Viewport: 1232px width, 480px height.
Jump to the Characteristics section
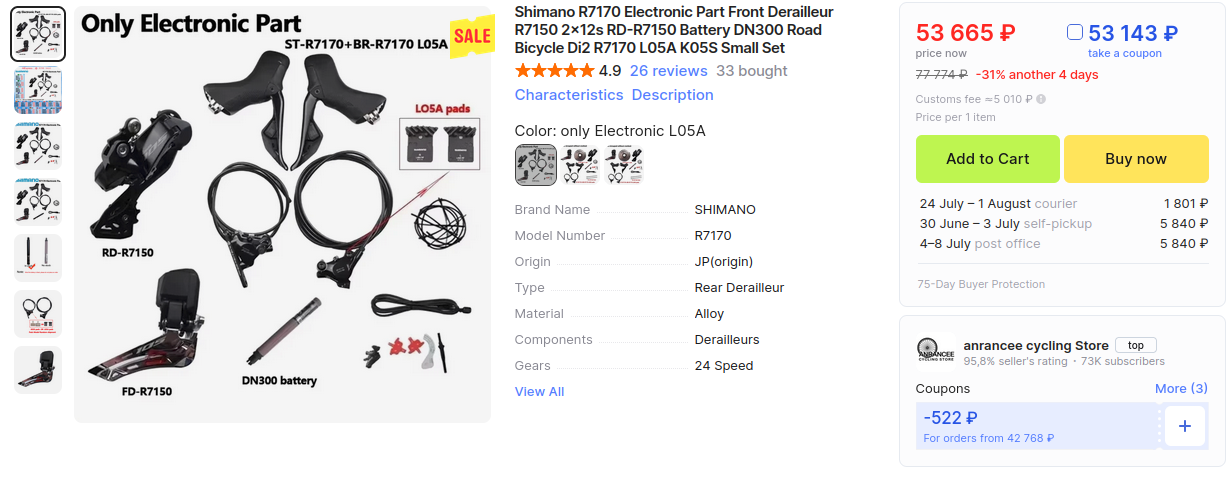(x=569, y=95)
